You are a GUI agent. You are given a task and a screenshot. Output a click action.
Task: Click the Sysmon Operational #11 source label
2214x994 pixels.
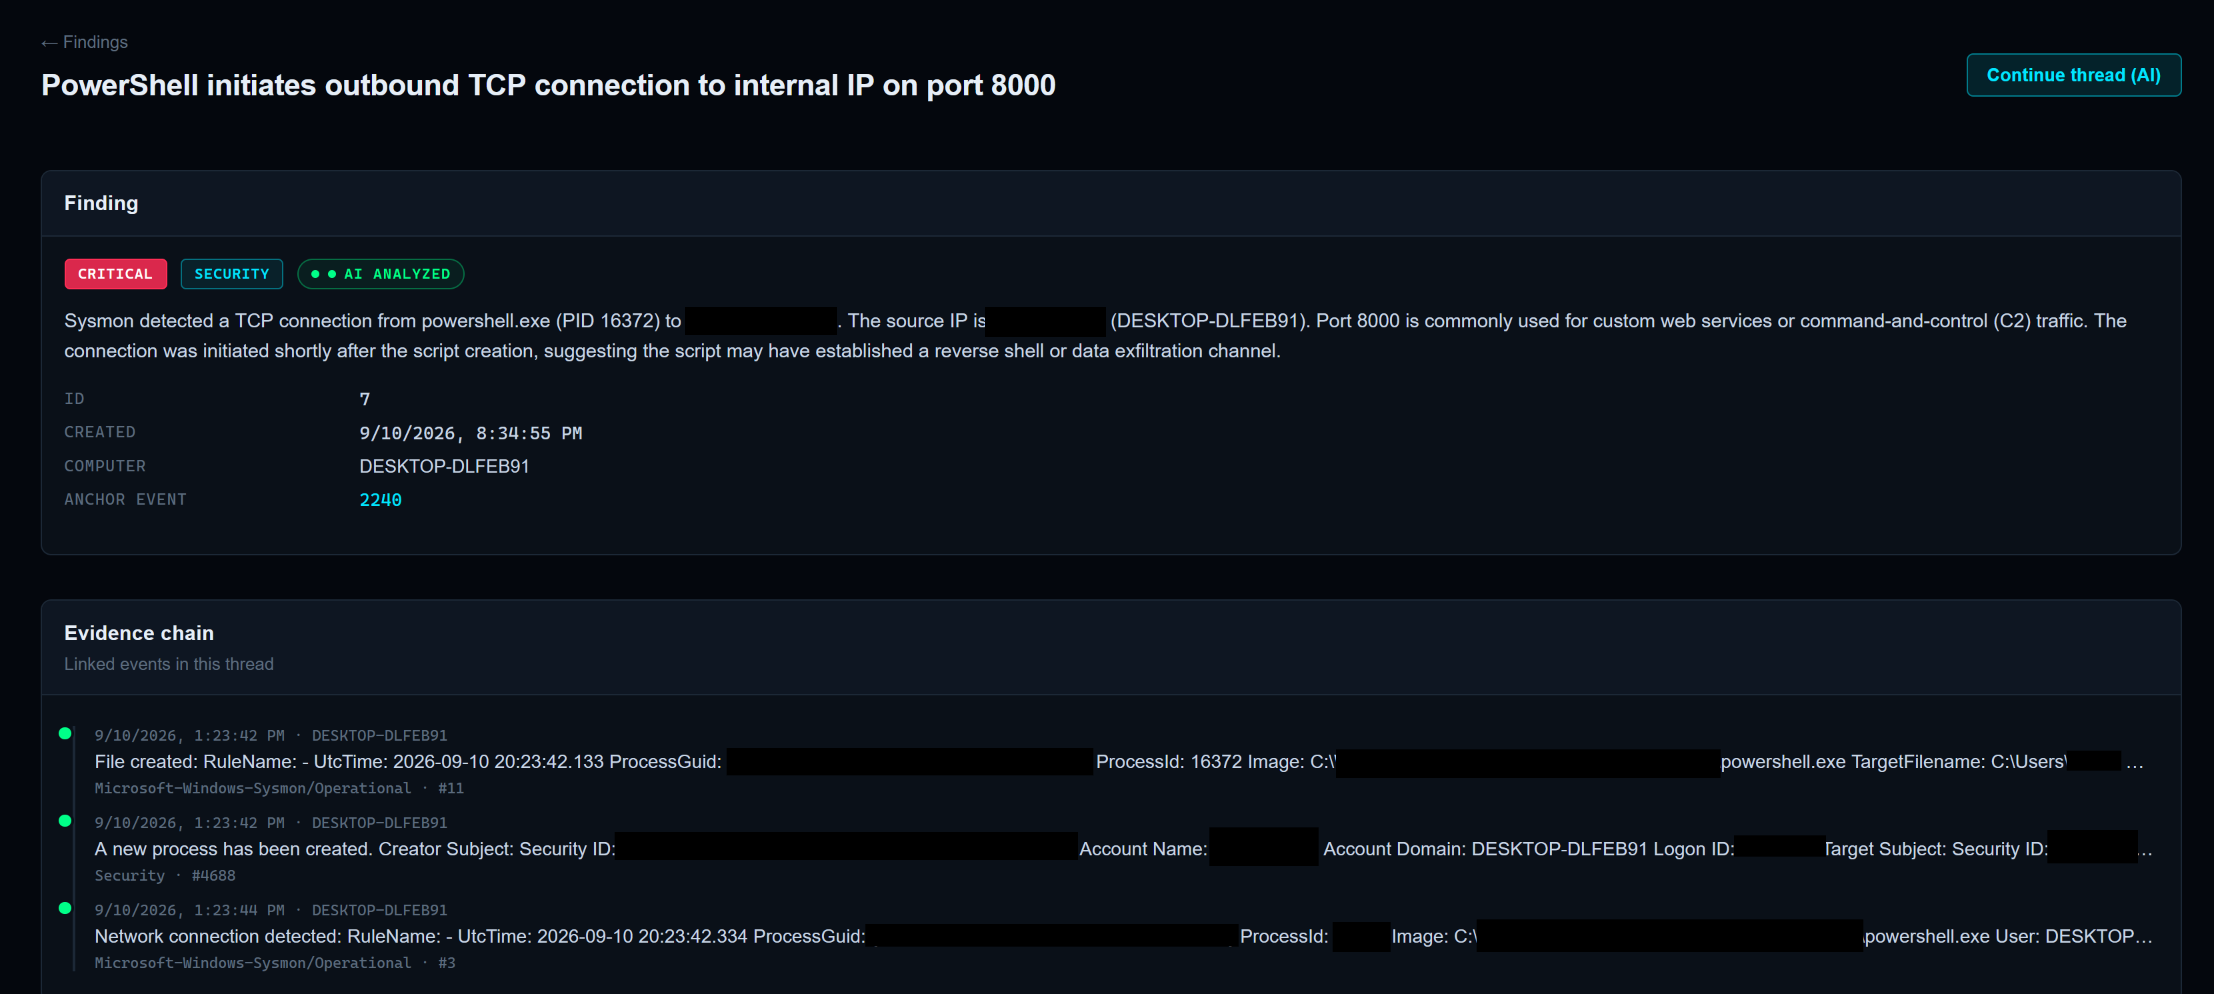click(x=279, y=789)
